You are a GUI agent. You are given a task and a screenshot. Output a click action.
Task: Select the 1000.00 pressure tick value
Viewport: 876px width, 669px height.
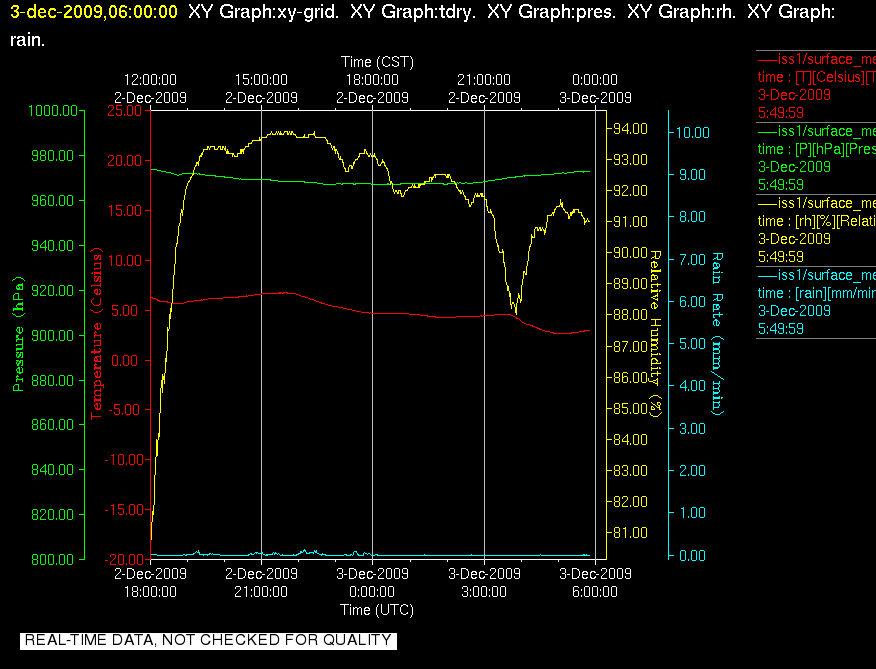(x=53, y=111)
